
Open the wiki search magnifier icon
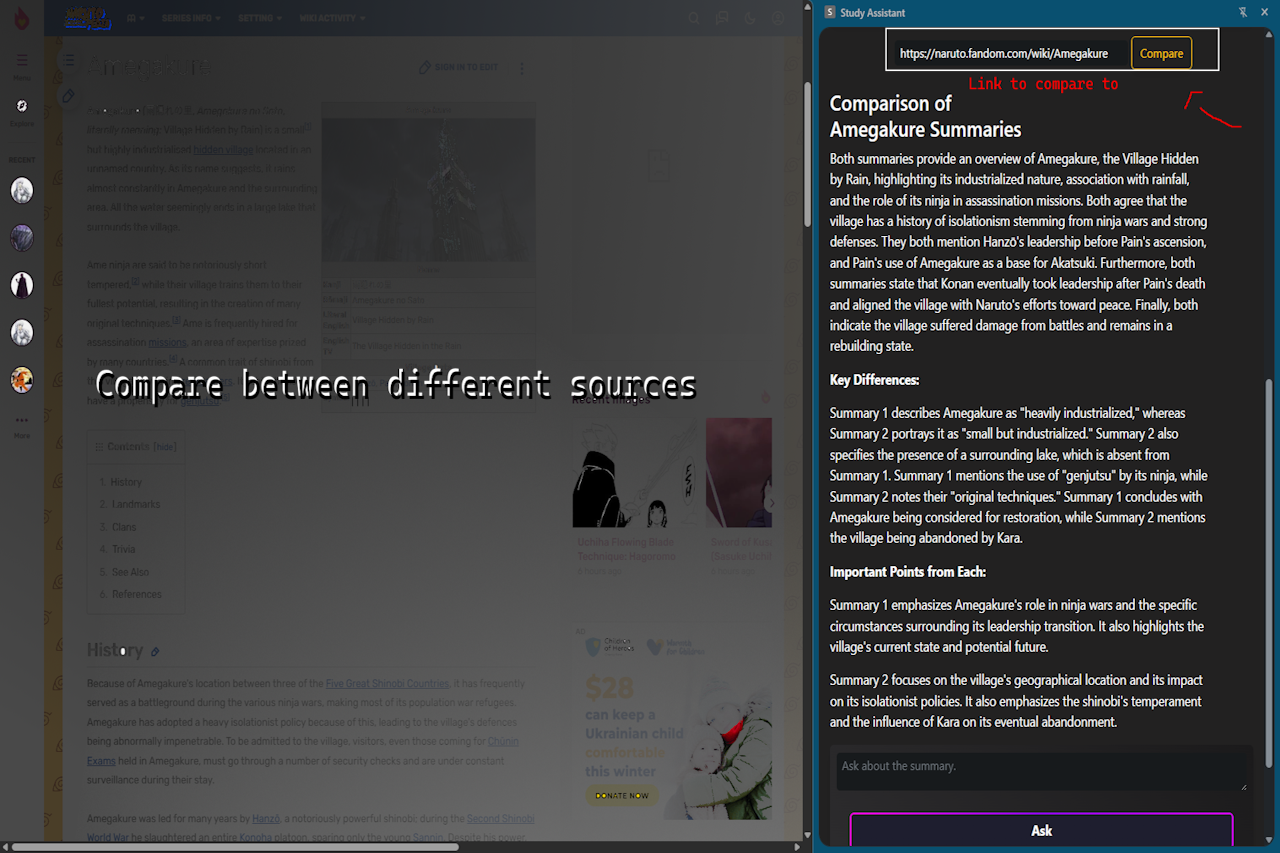tap(694, 18)
